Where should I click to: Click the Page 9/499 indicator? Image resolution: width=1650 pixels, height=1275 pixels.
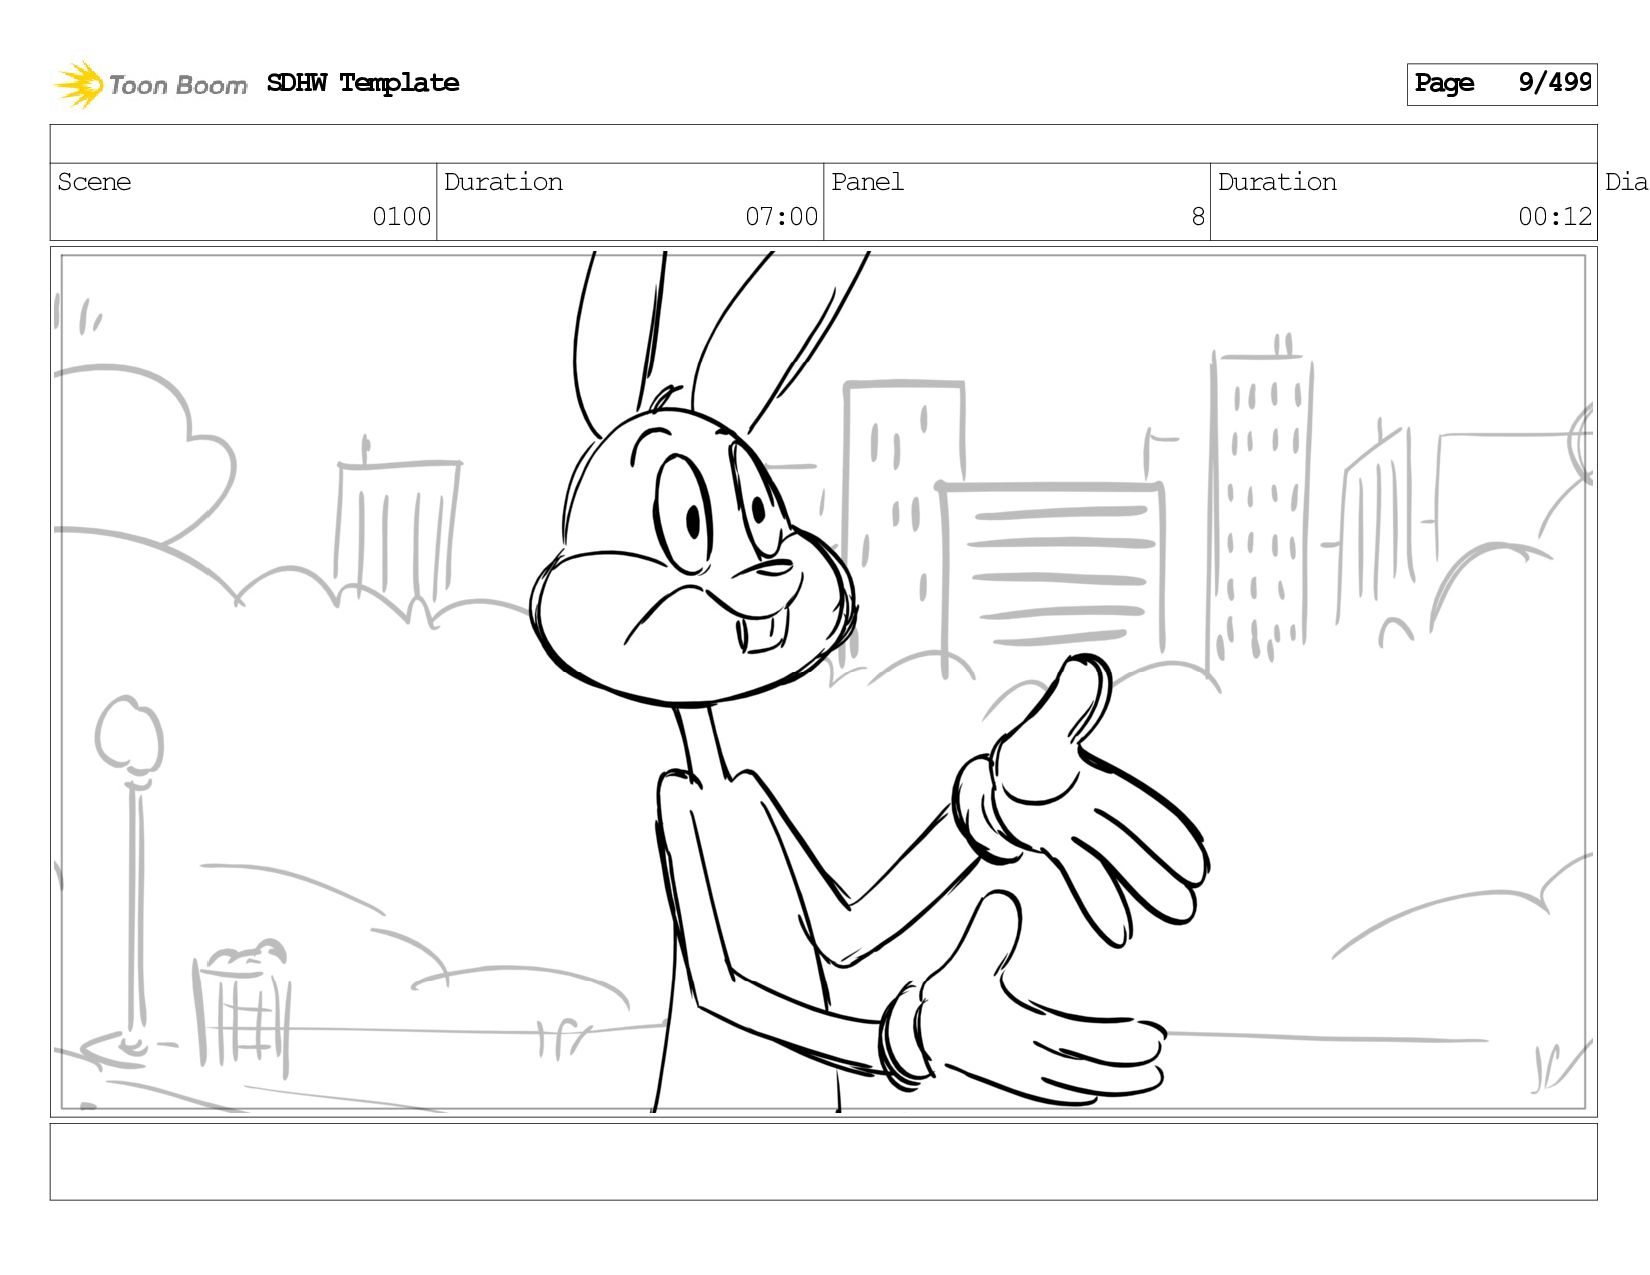pyautogui.click(x=1502, y=84)
